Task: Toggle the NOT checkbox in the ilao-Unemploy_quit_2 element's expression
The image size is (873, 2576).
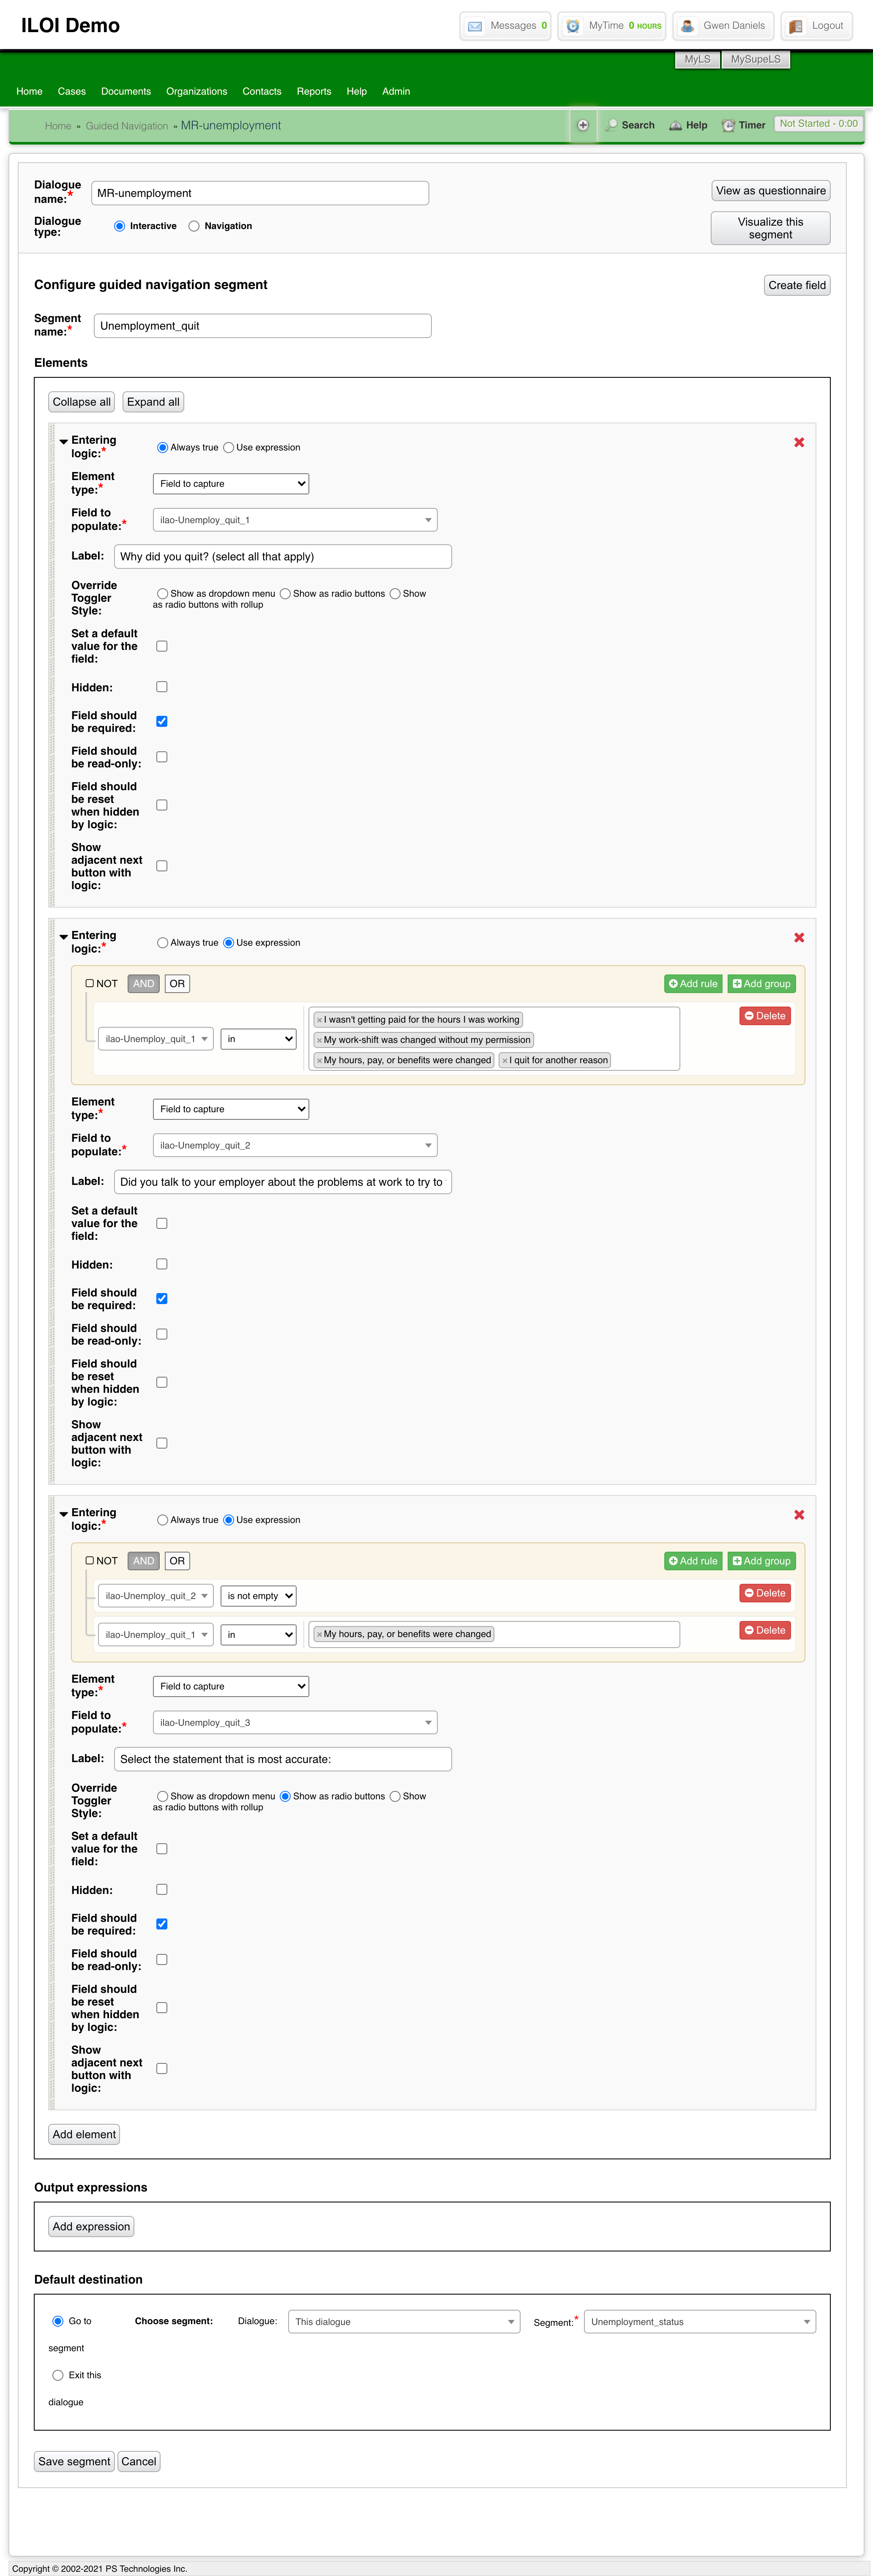Action: pos(90,983)
